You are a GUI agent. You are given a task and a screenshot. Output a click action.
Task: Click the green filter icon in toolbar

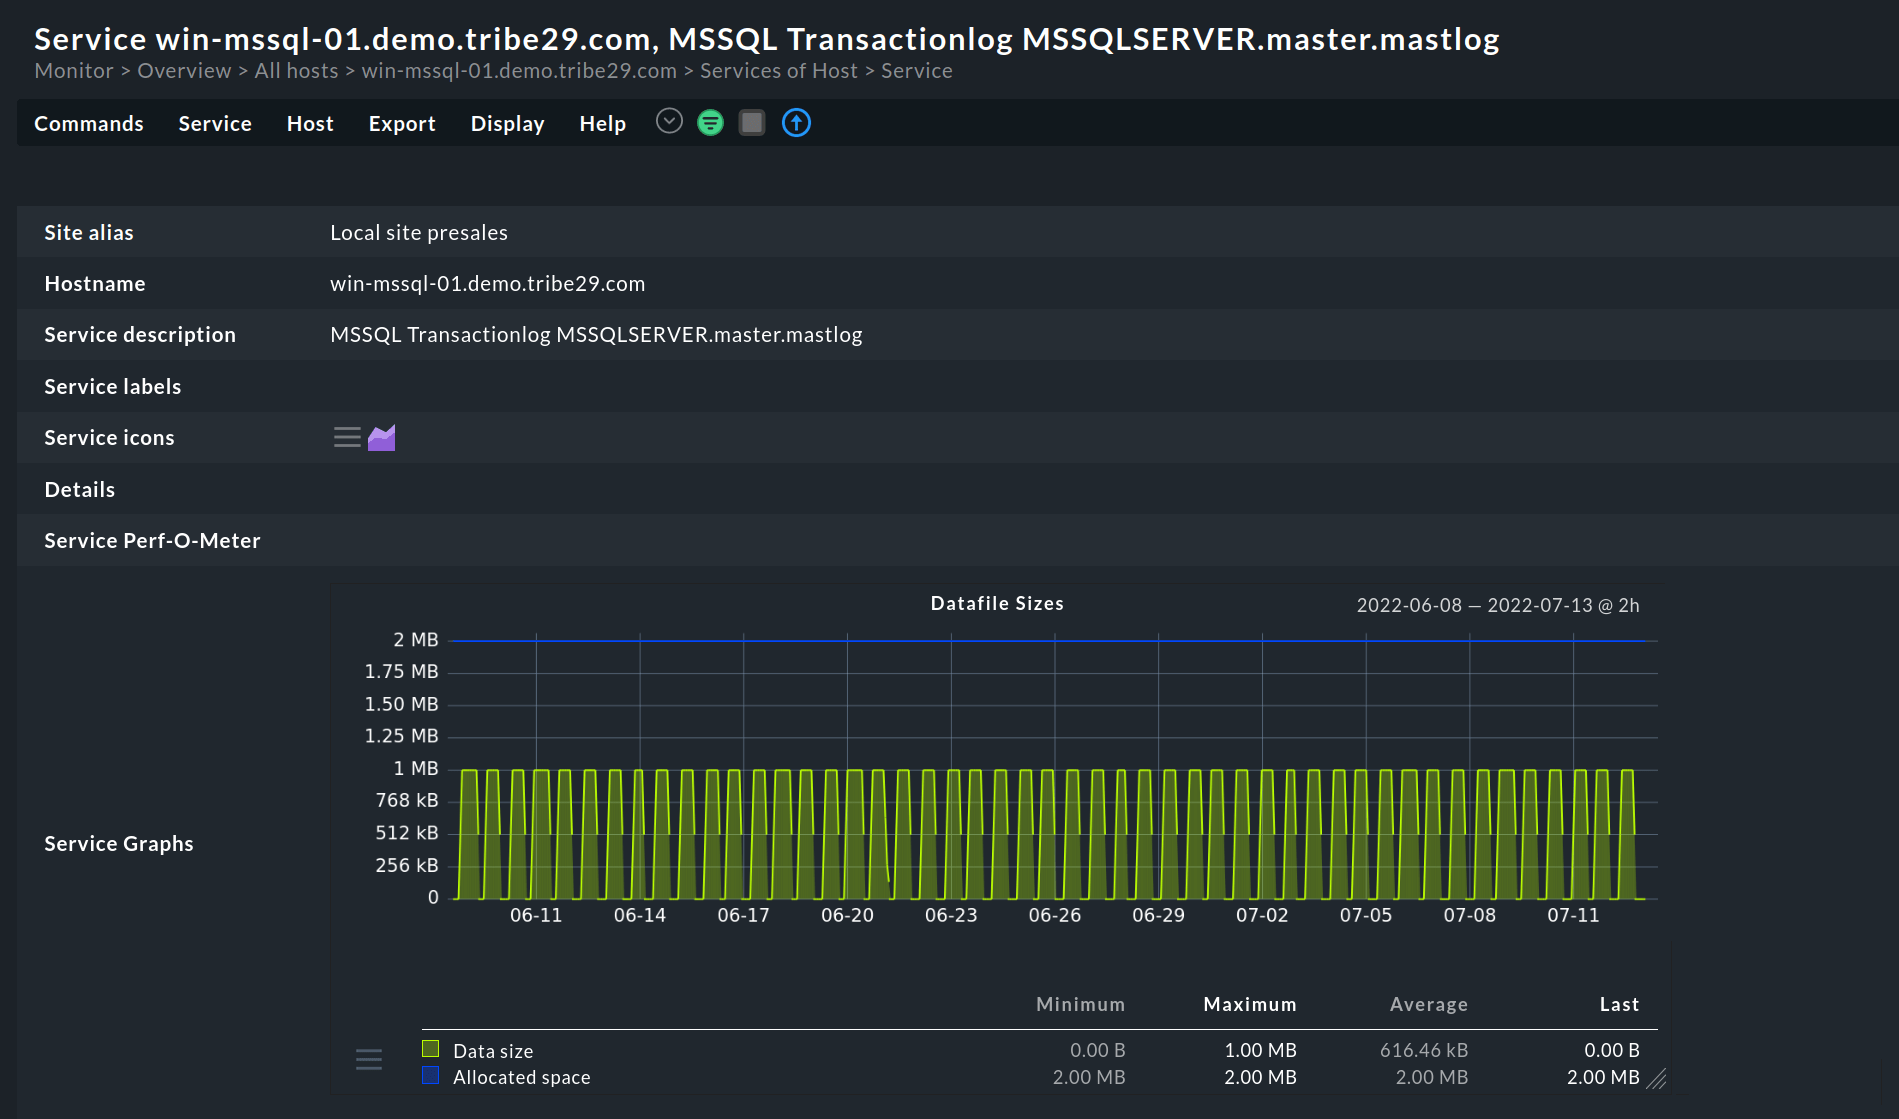(710, 123)
